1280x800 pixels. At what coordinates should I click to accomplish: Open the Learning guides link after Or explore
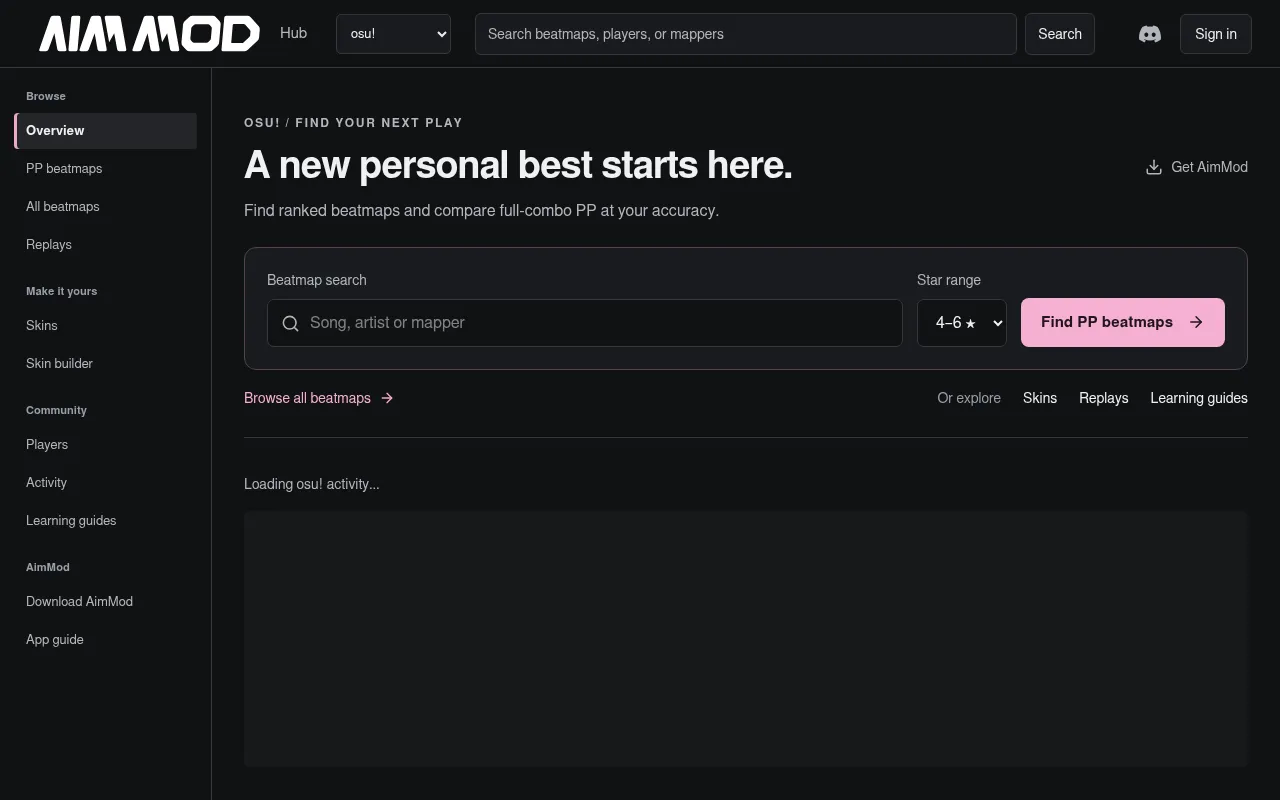(1199, 398)
